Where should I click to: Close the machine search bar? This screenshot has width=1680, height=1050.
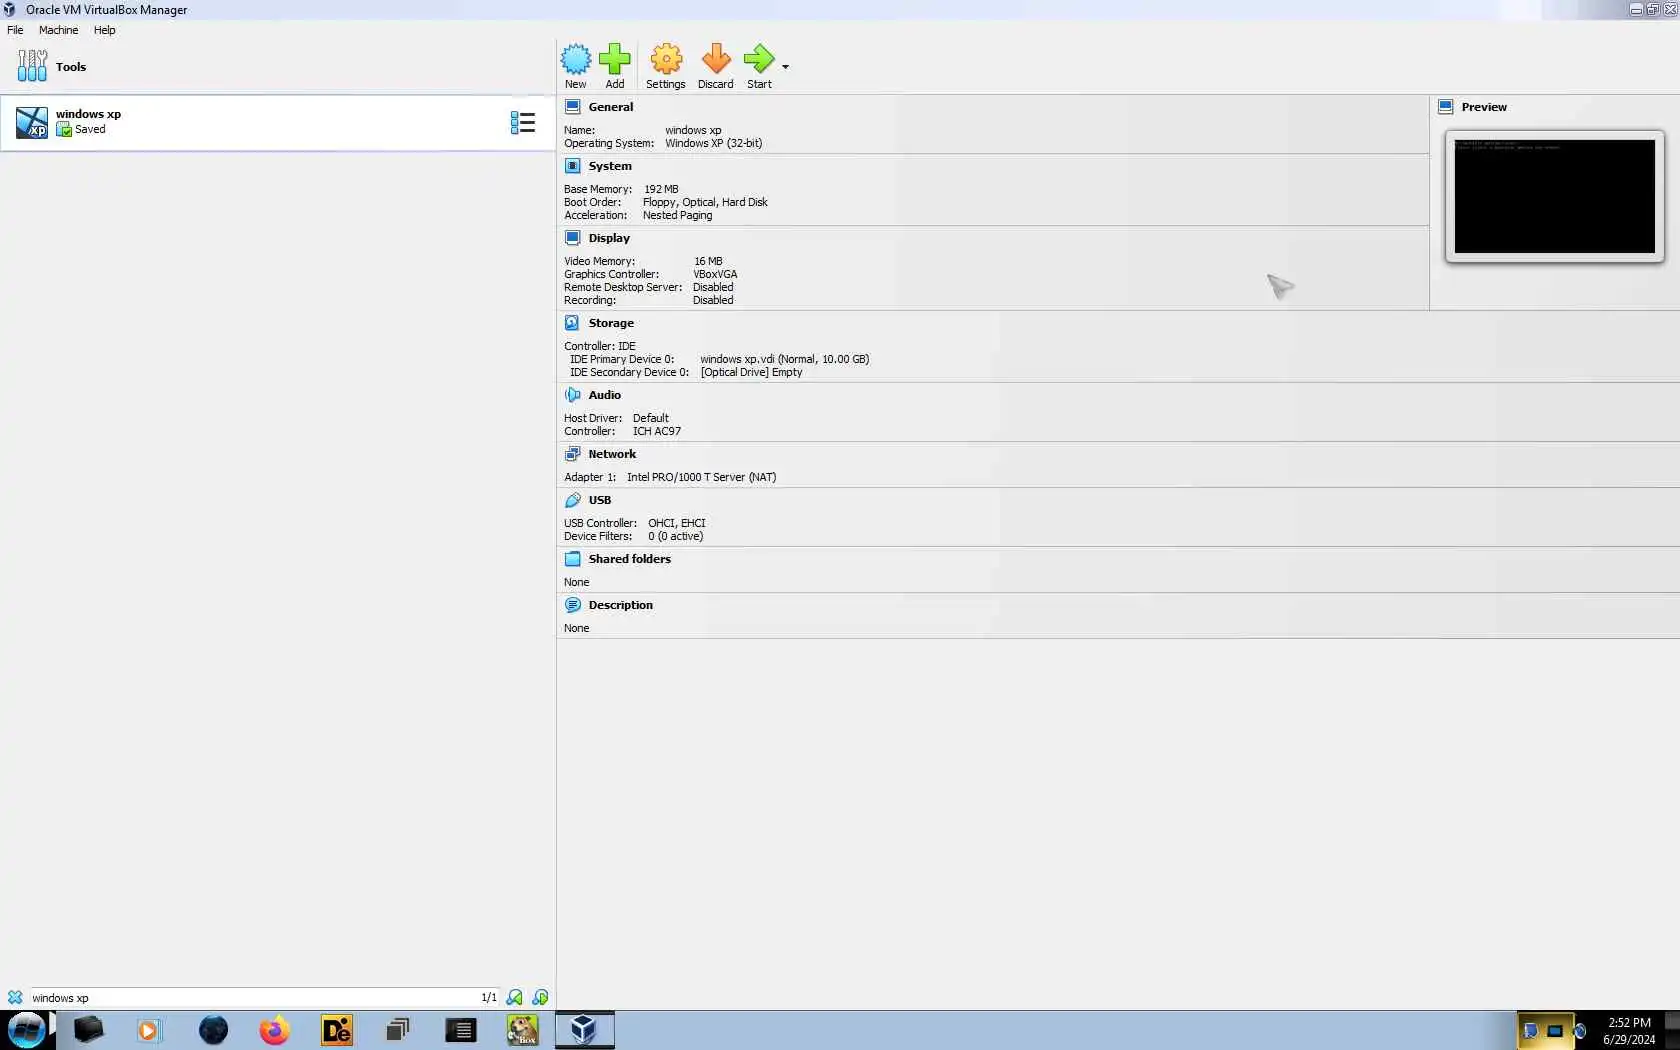[x=15, y=998]
